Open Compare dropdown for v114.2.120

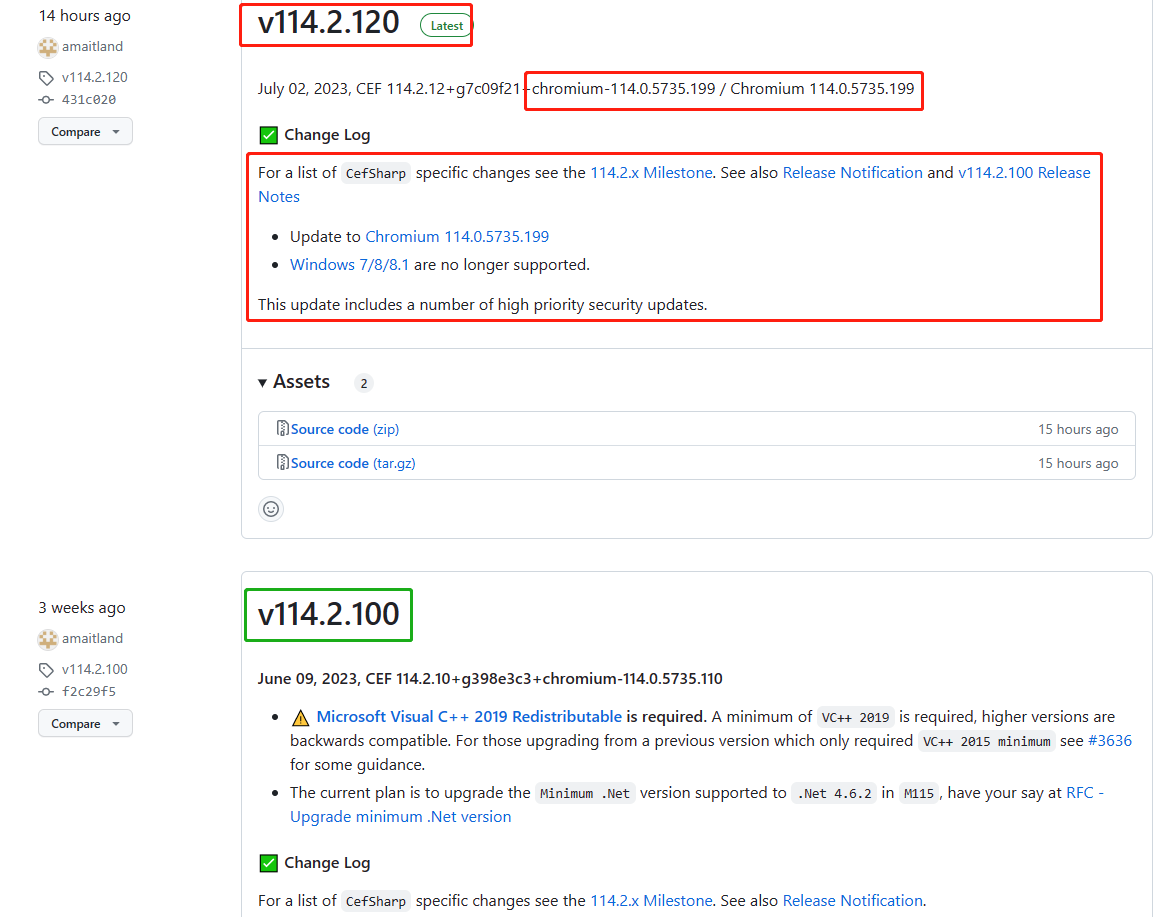[85, 131]
